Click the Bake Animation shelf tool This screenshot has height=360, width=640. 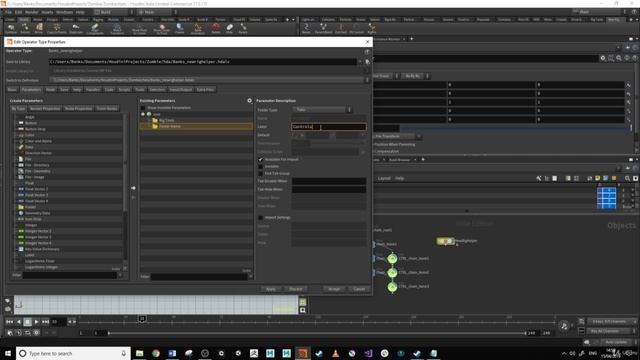(198, 29)
